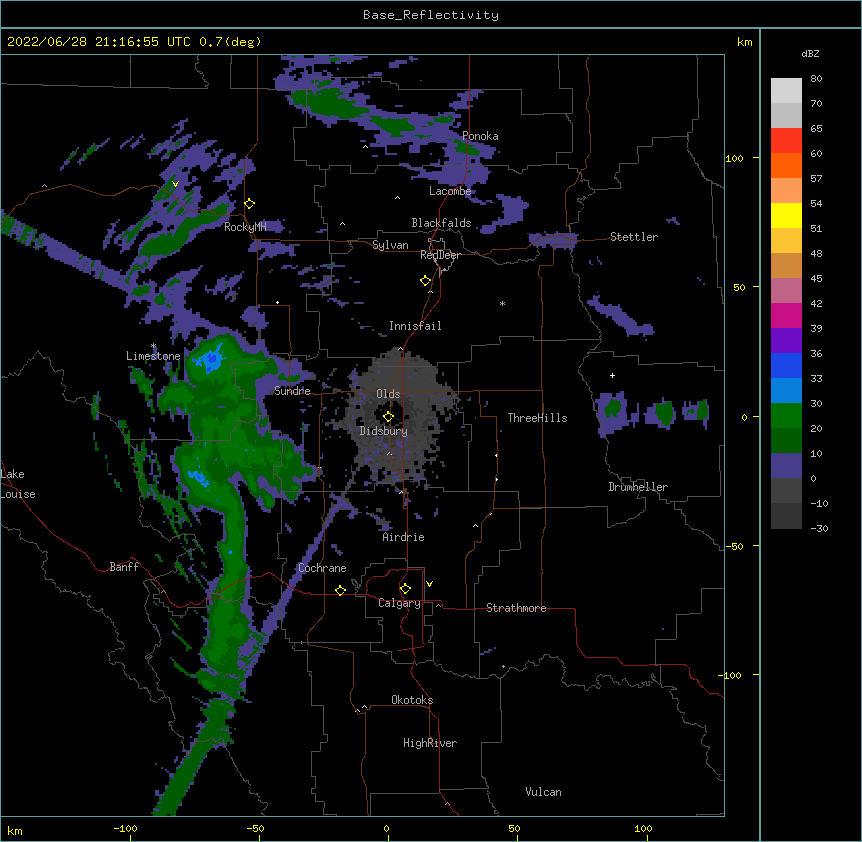Pick the dark green 10-20 dBZ swatch
Image resolution: width=862 pixels, height=842 pixels.
click(786, 441)
